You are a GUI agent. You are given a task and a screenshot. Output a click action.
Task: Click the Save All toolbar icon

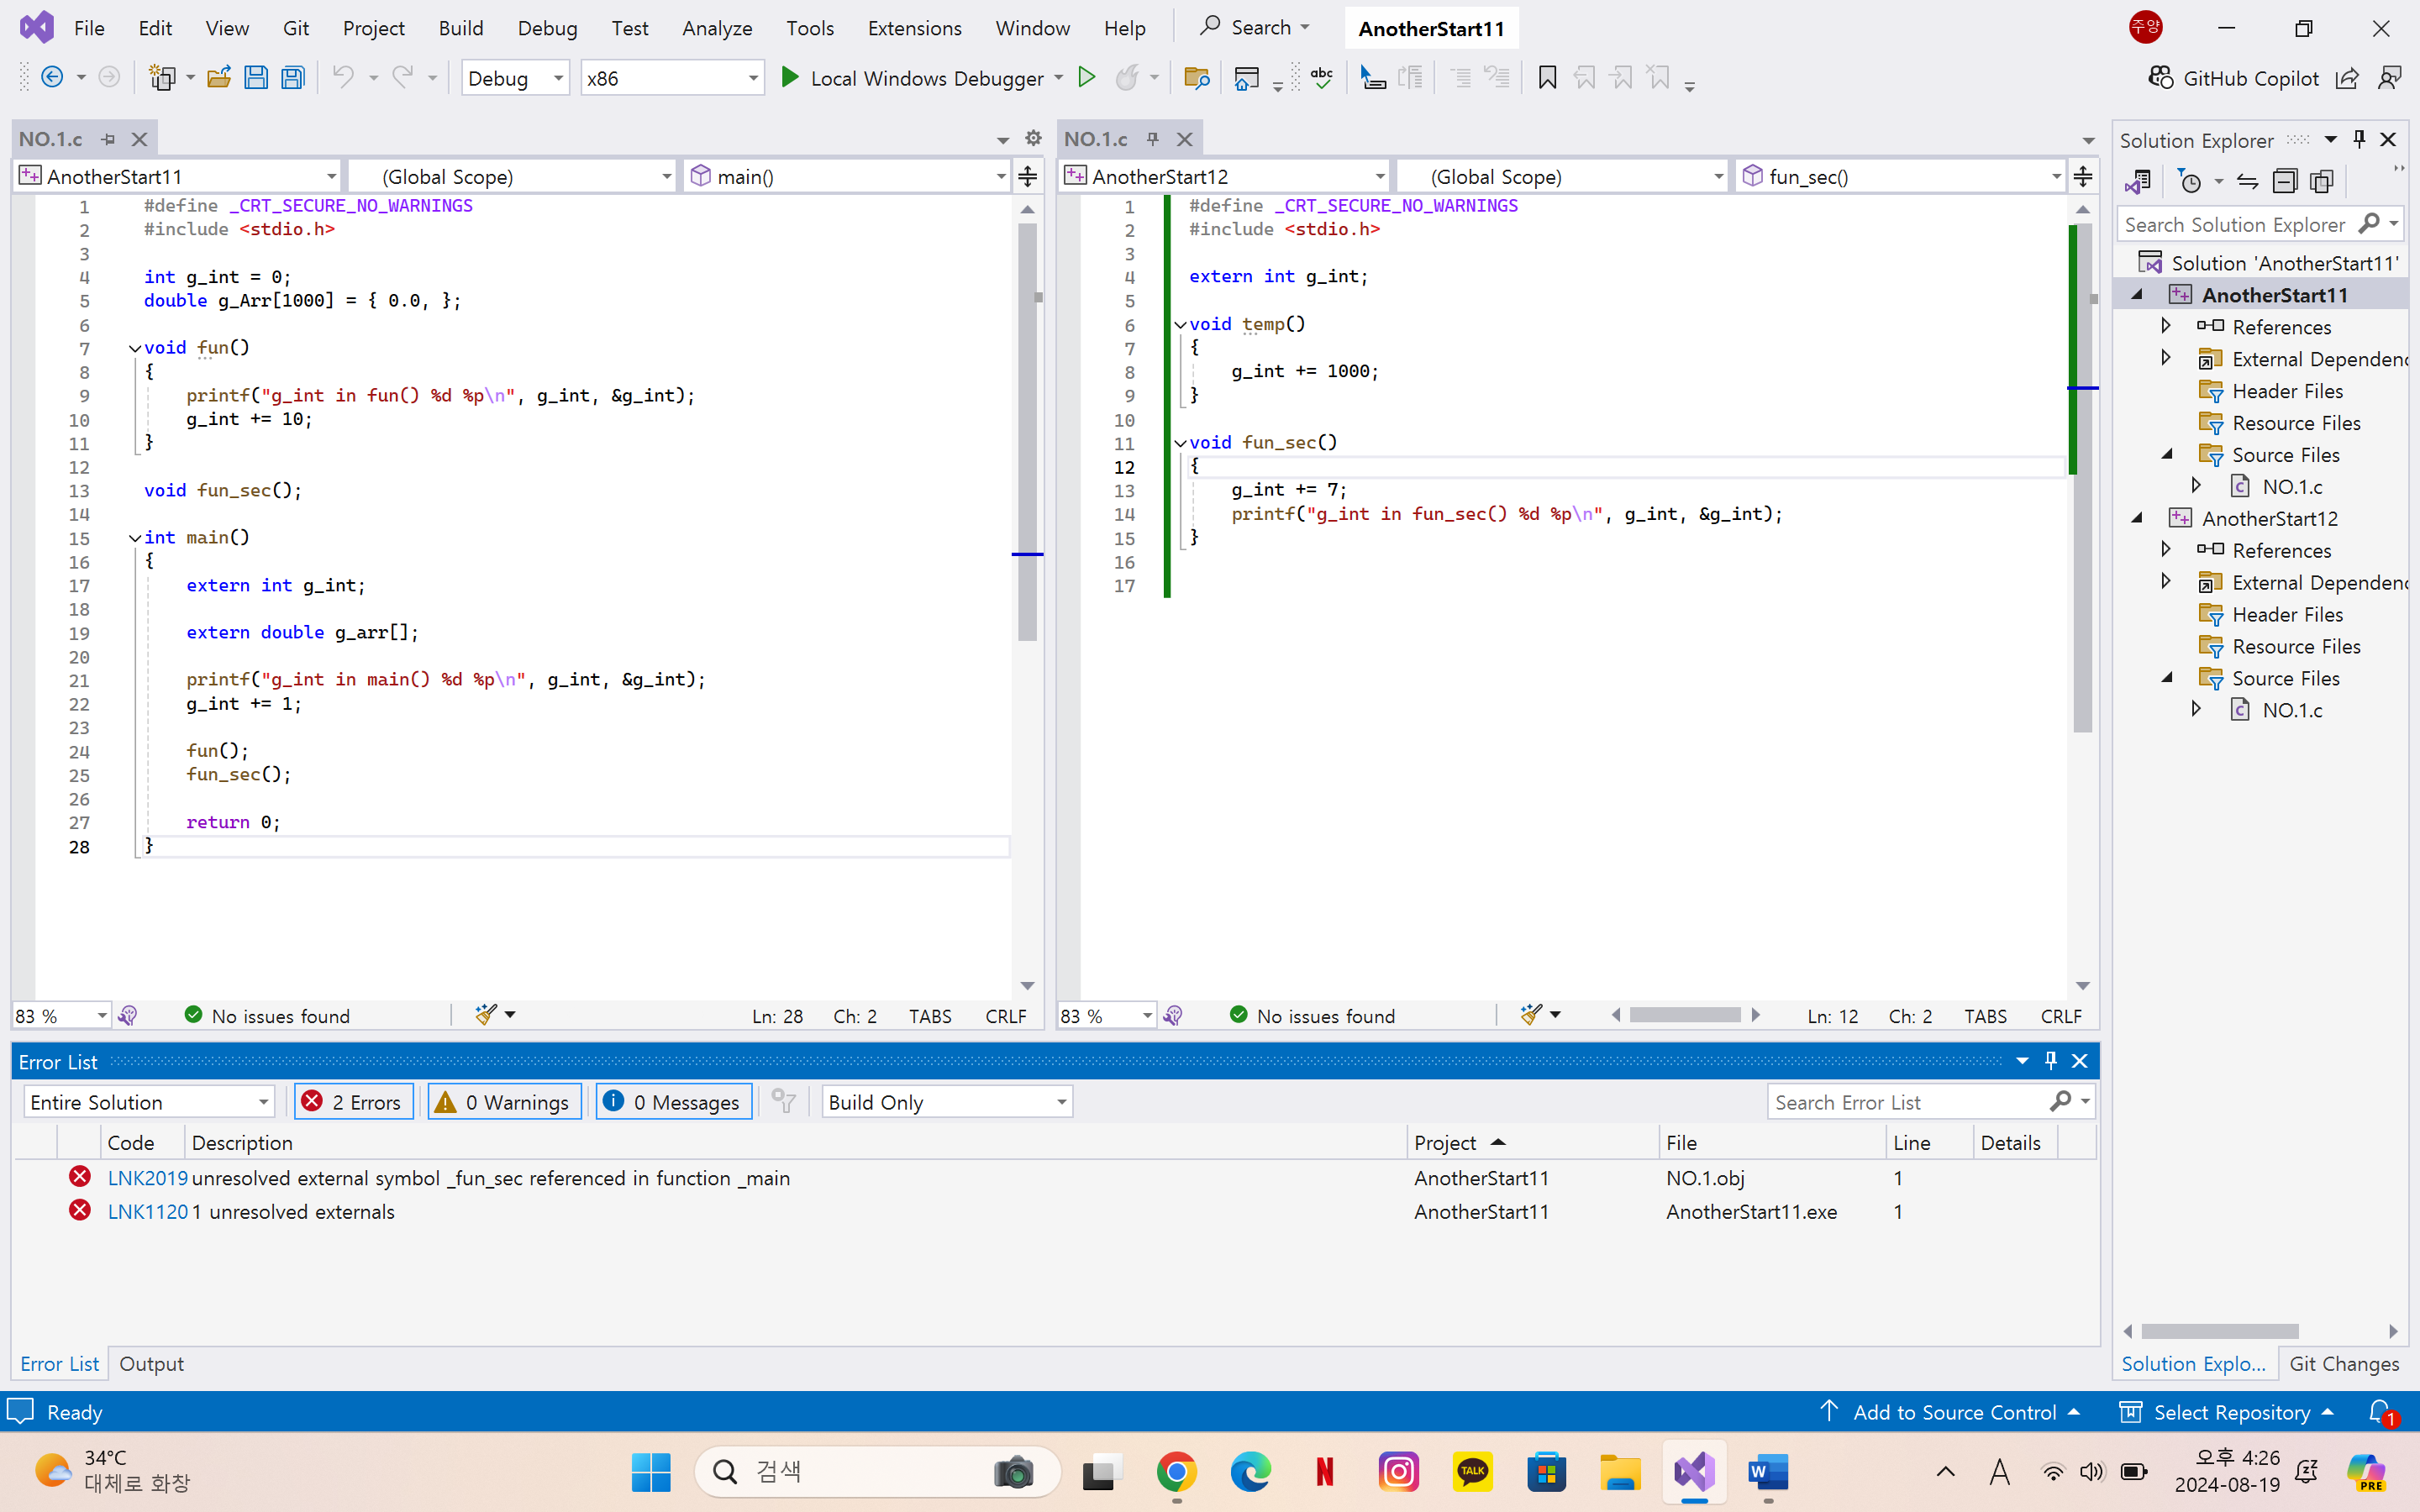[293, 77]
